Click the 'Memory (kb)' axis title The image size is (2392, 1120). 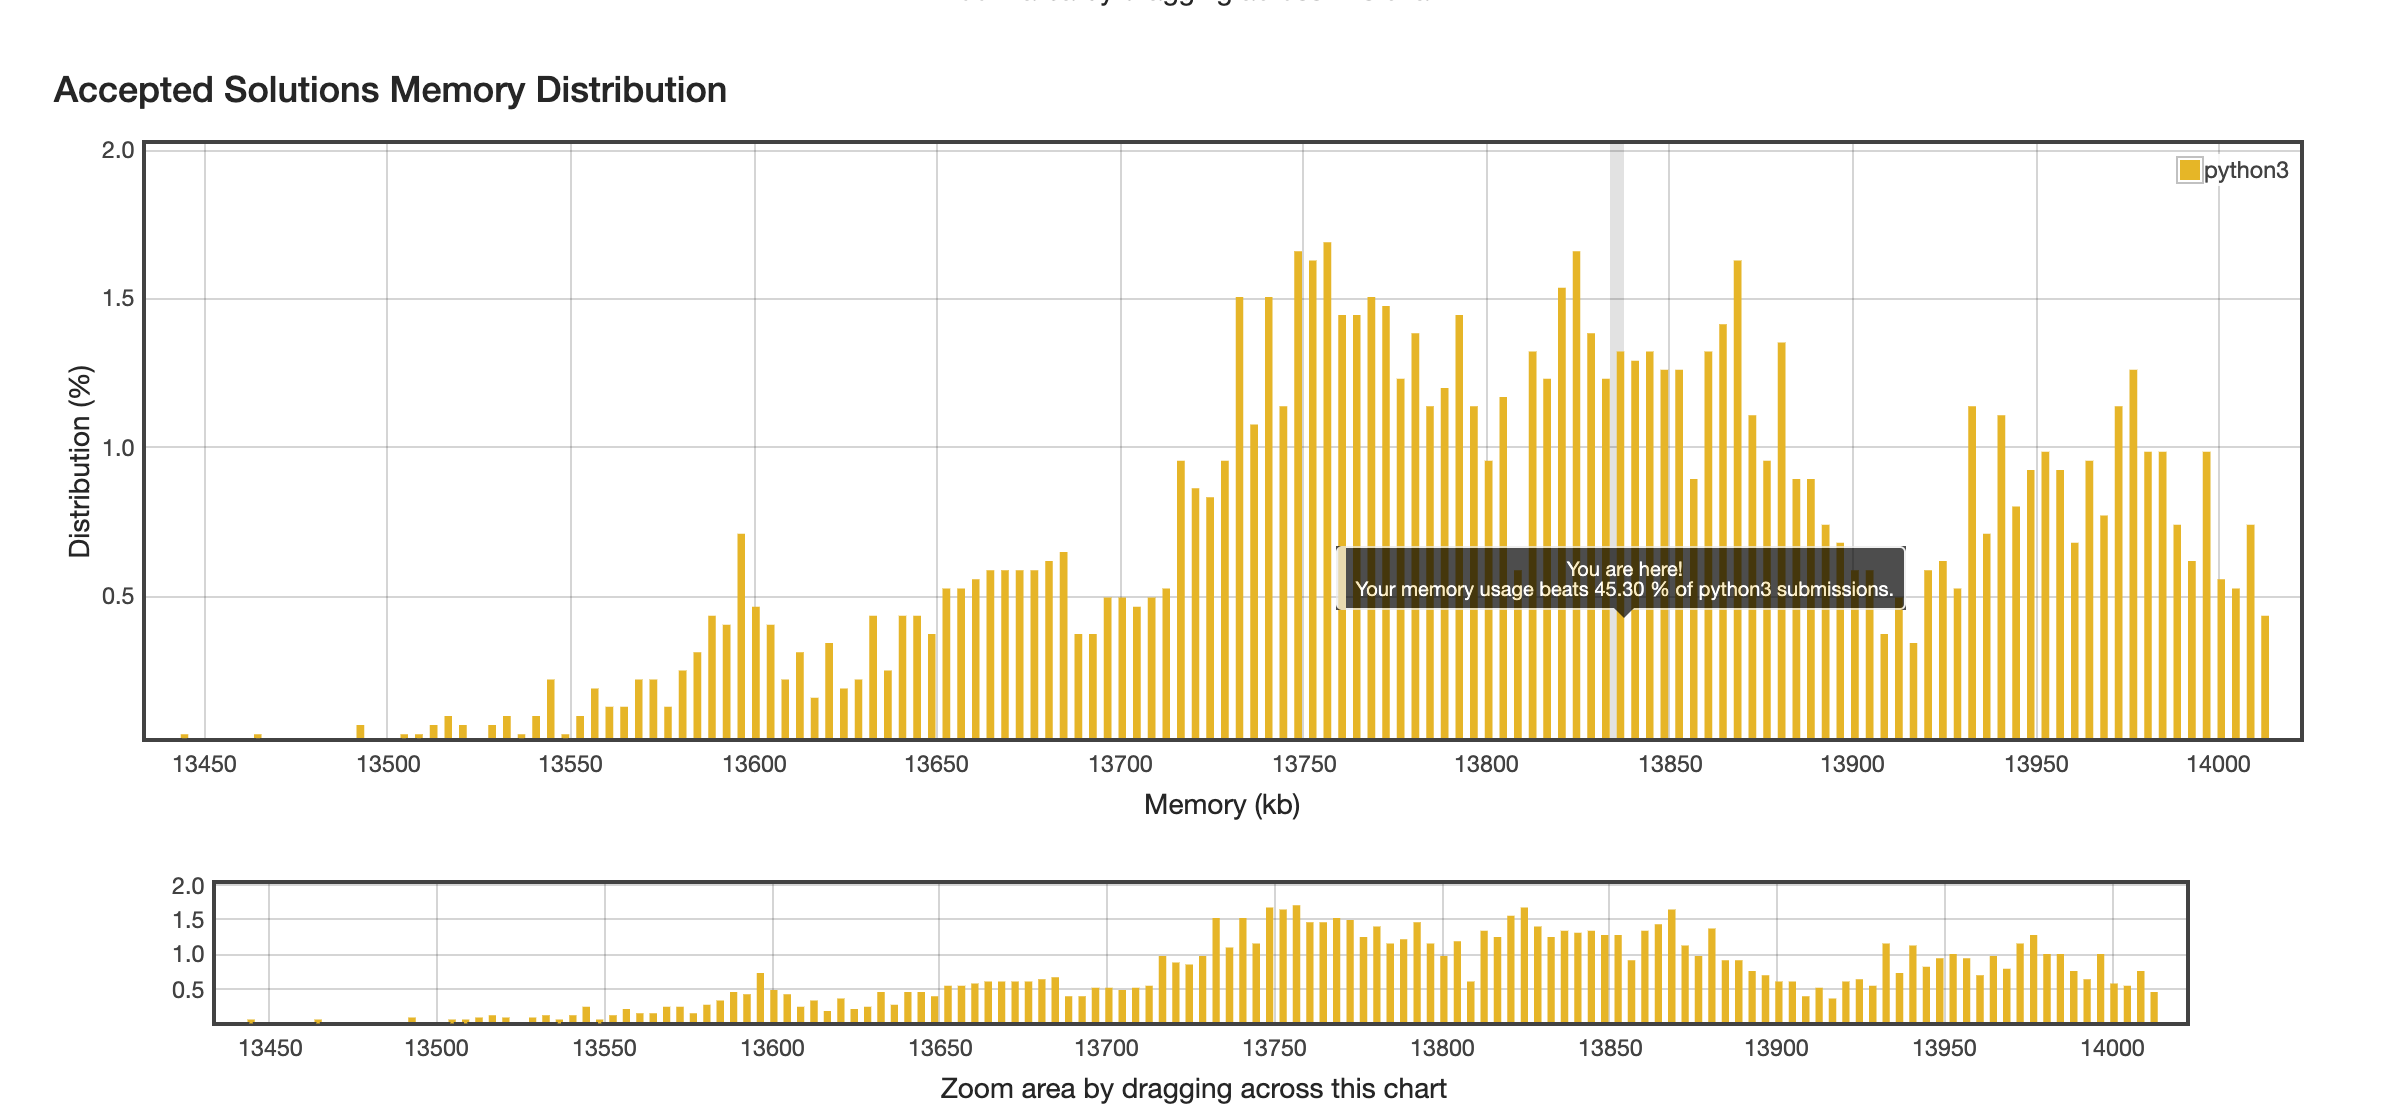(1221, 805)
